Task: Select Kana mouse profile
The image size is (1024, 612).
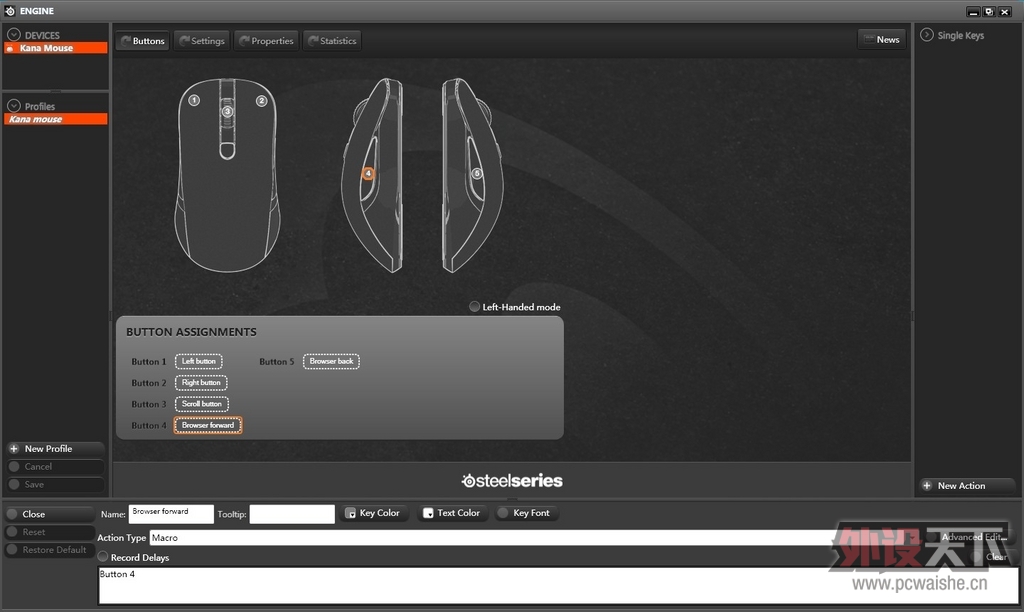Action: click(56, 119)
